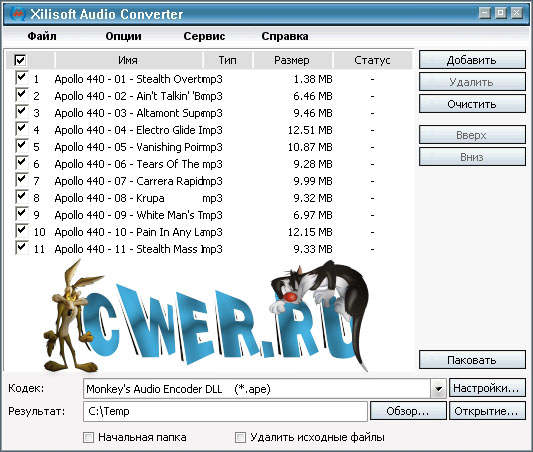This screenshot has width=533, height=452.
Task: Browse output folder with Обзор... button
Action: point(408,411)
